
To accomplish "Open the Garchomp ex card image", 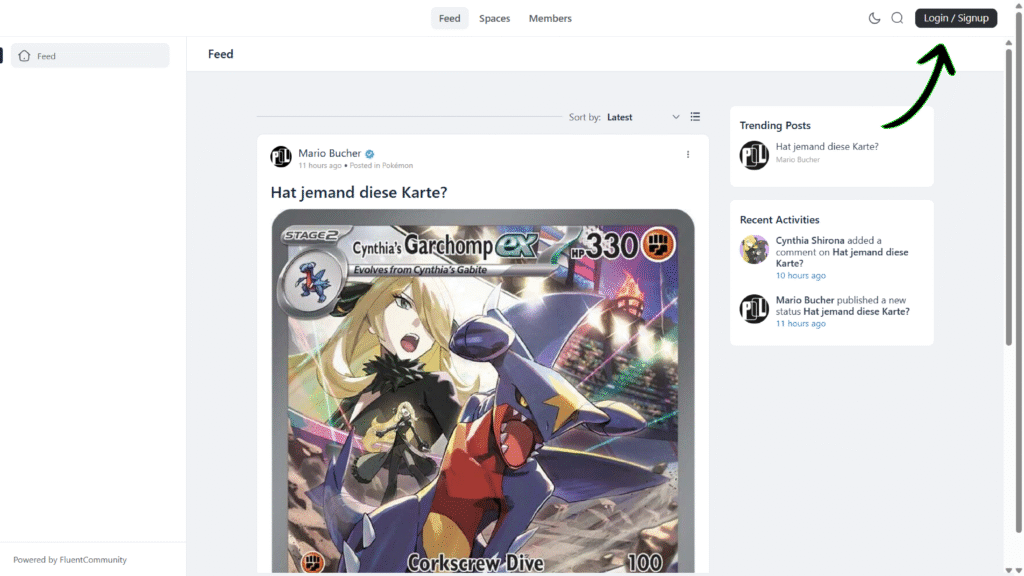I will (x=483, y=391).
